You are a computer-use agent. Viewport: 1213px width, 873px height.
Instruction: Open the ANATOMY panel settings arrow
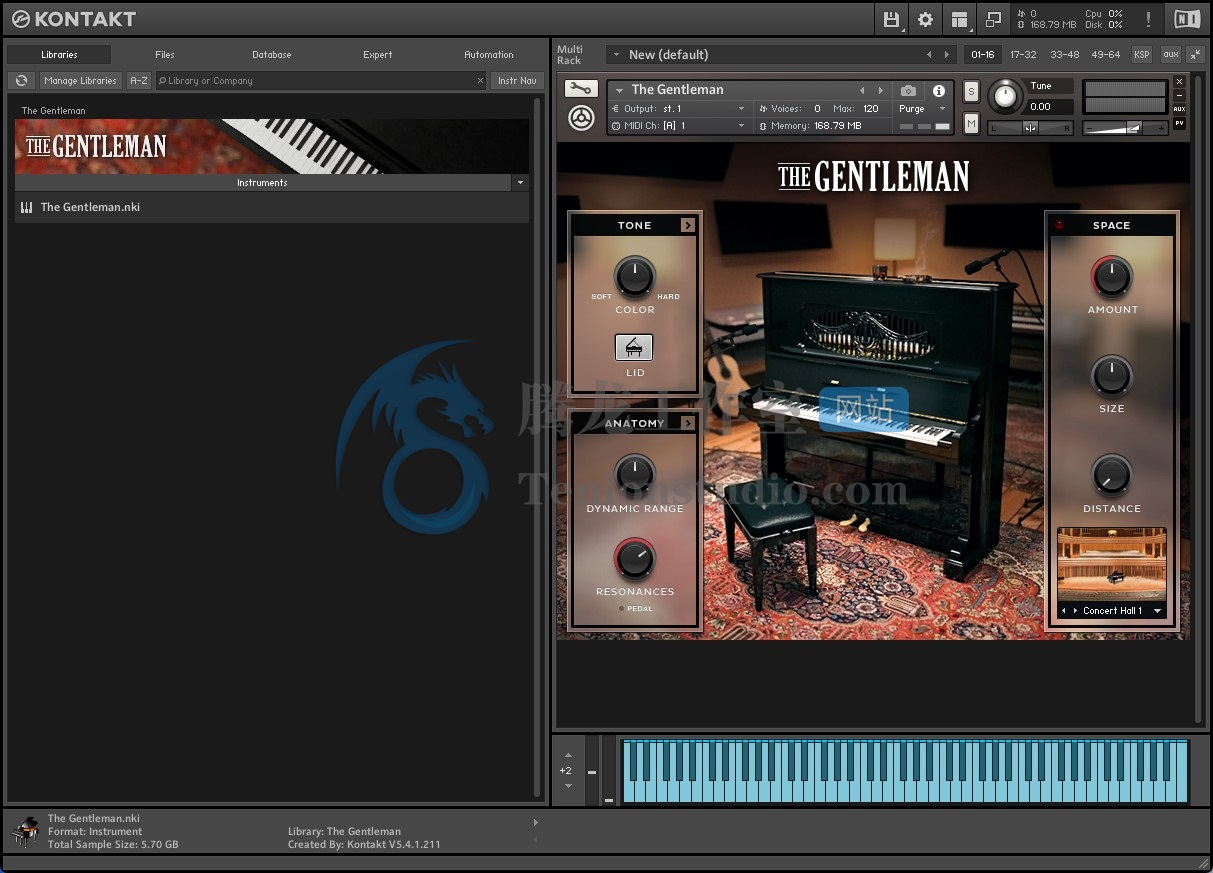(688, 424)
